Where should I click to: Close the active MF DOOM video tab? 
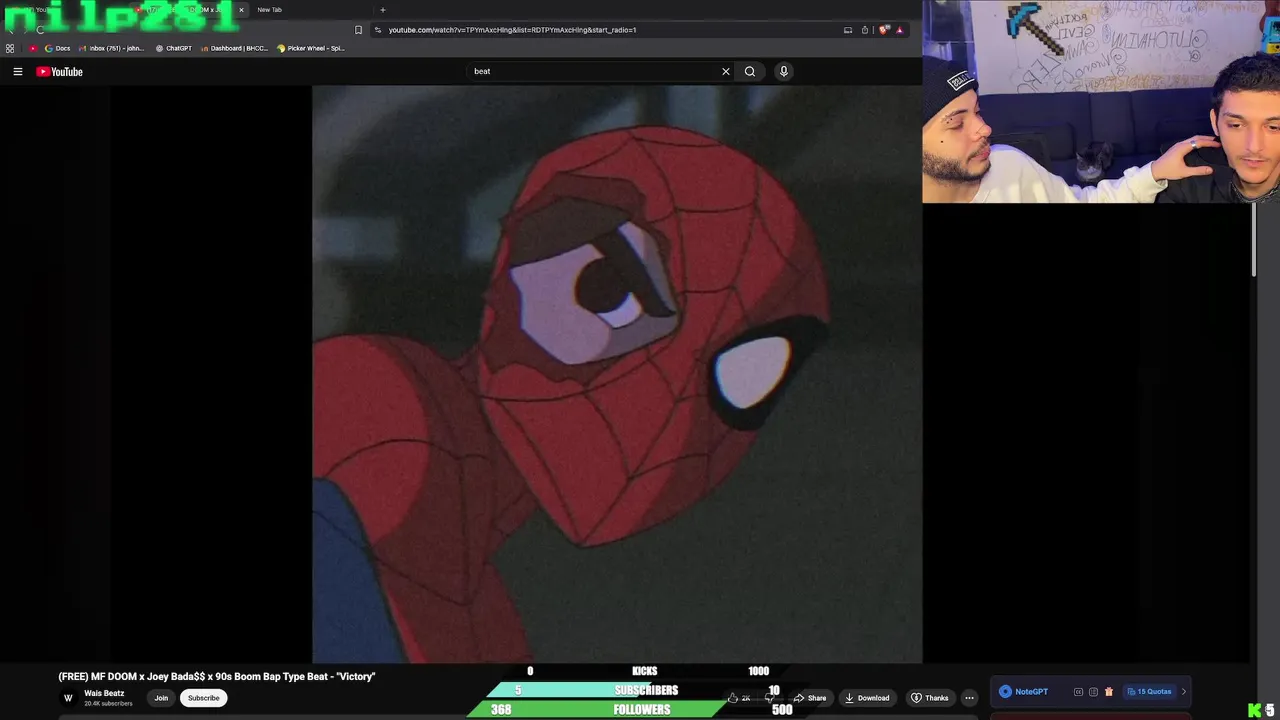pos(241,10)
